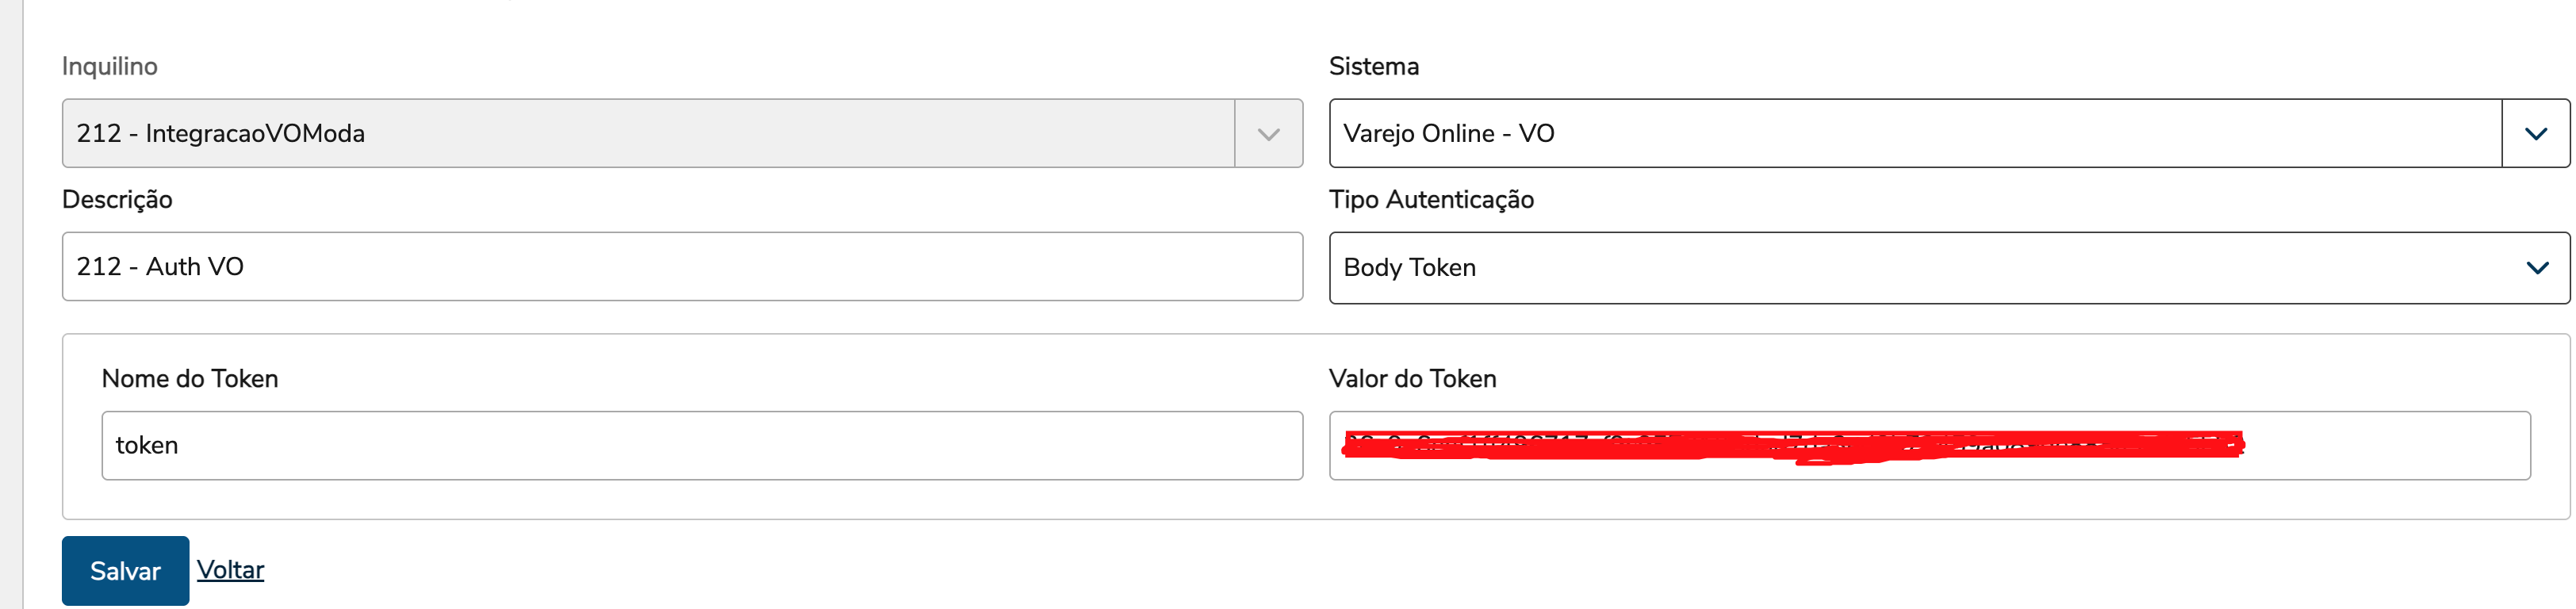The image size is (2576, 609).
Task: Click the Nome do Token label
Action: (190, 379)
